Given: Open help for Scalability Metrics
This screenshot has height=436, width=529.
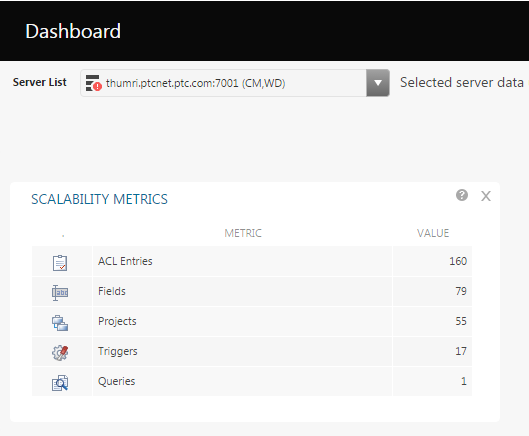Looking at the screenshot, I should [x=462, y=195].
